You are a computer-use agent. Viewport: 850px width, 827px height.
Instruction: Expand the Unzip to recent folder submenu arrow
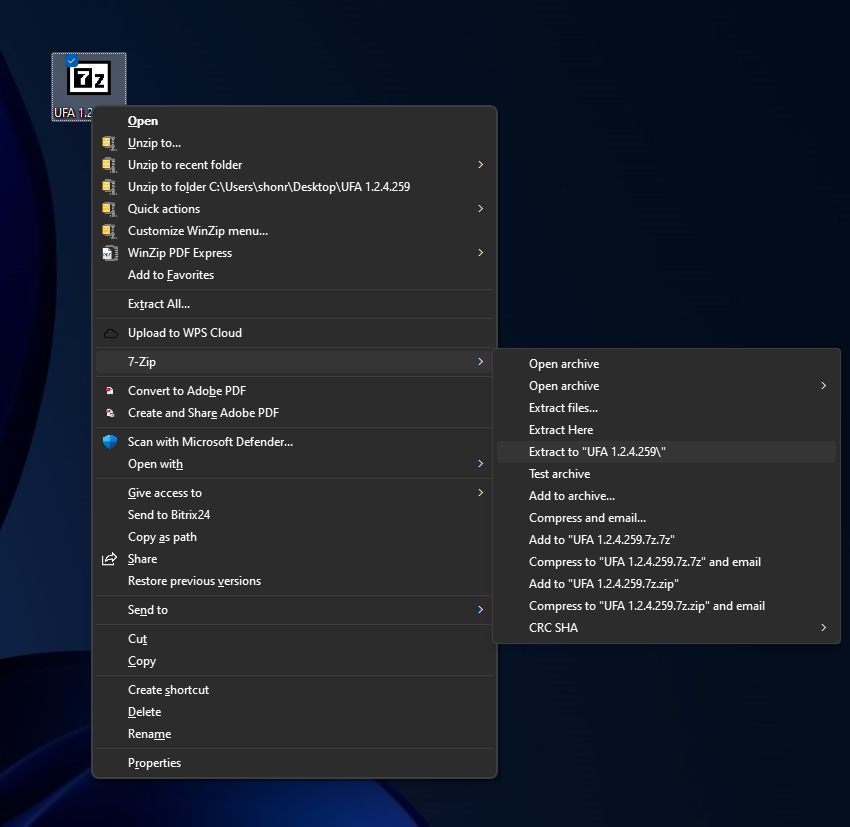tap(480, 165)
